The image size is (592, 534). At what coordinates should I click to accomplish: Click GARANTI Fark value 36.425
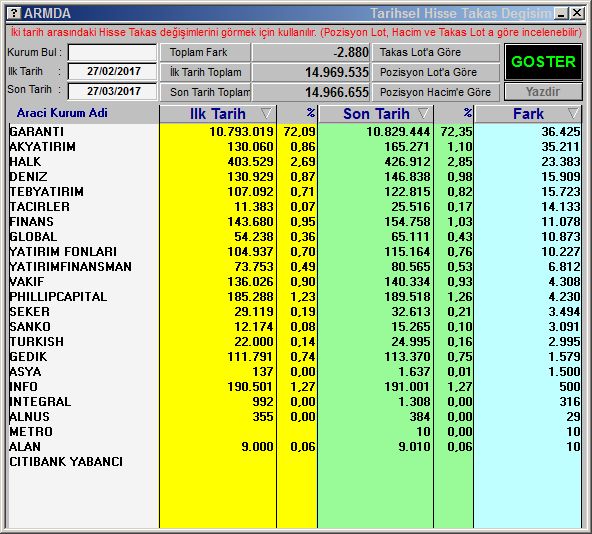(561, 131)
